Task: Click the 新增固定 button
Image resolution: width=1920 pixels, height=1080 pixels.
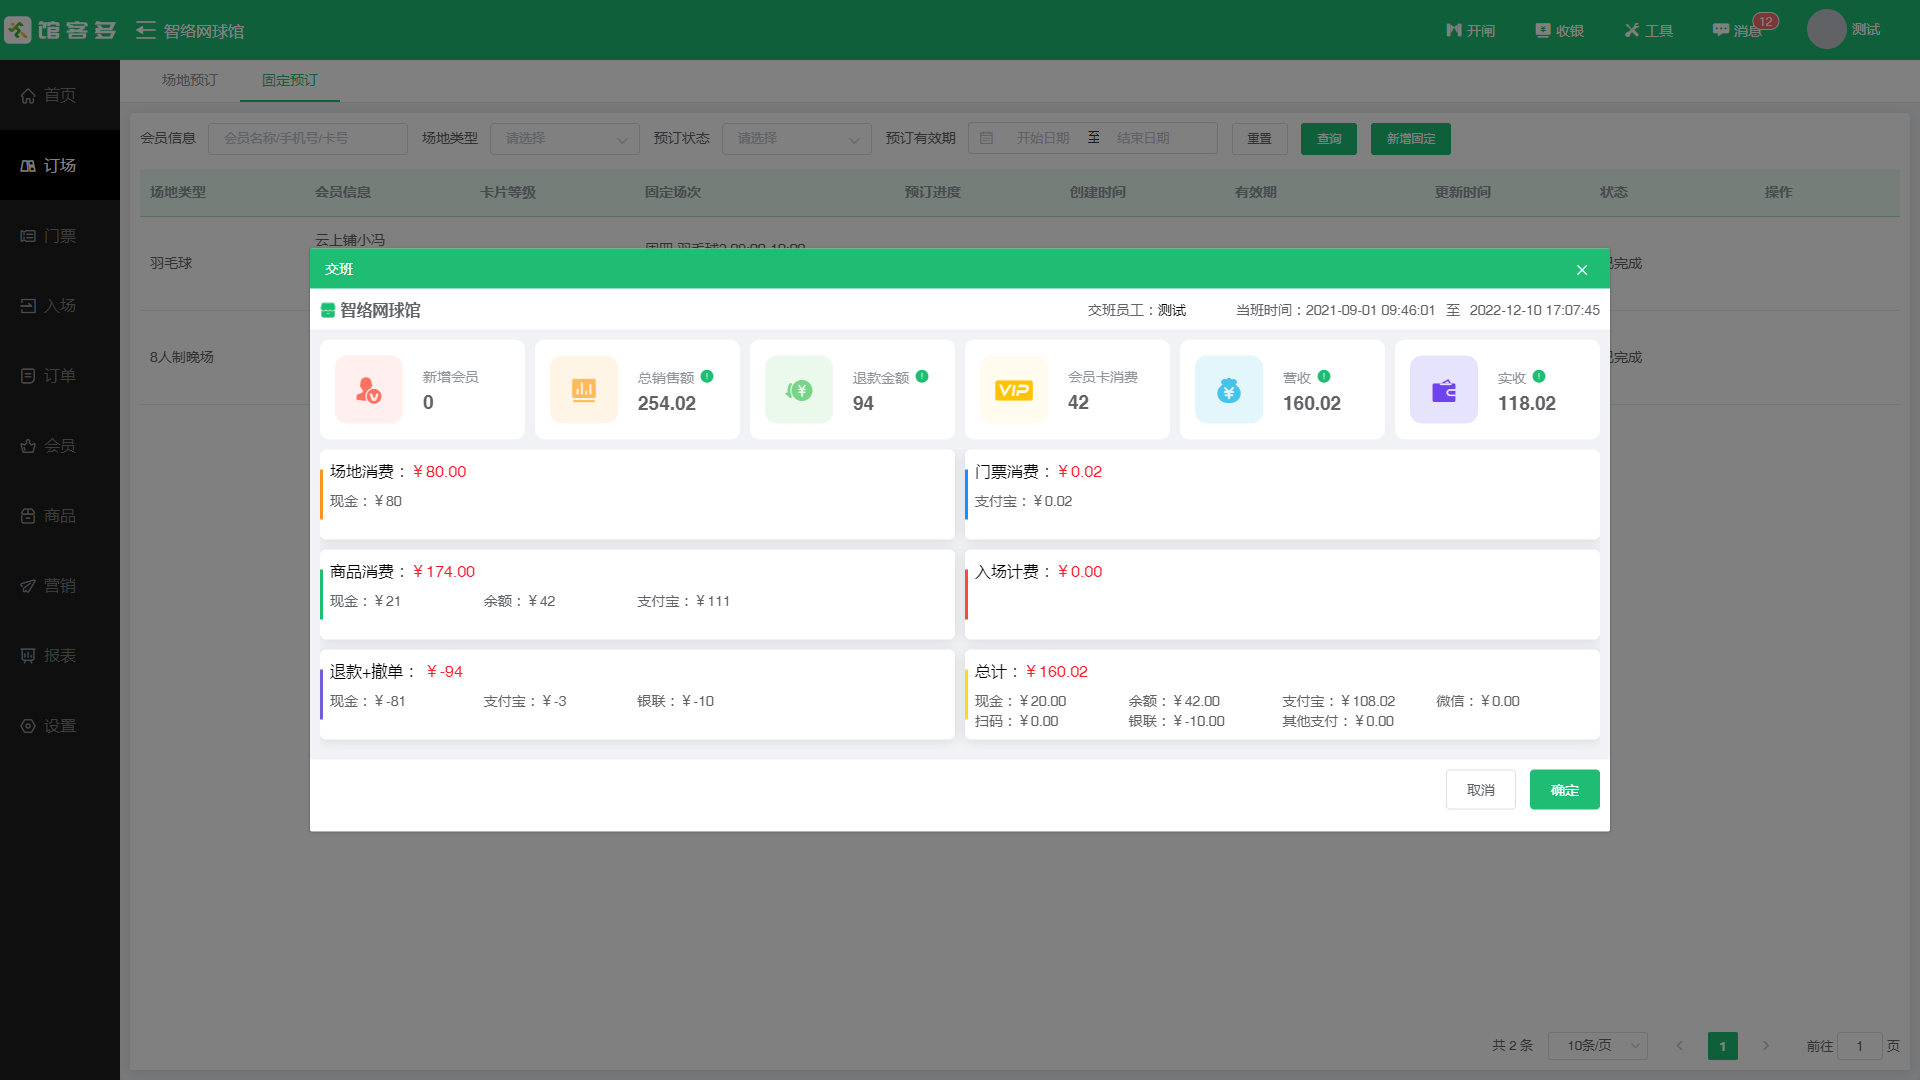Action: [x=1410, y=139]
